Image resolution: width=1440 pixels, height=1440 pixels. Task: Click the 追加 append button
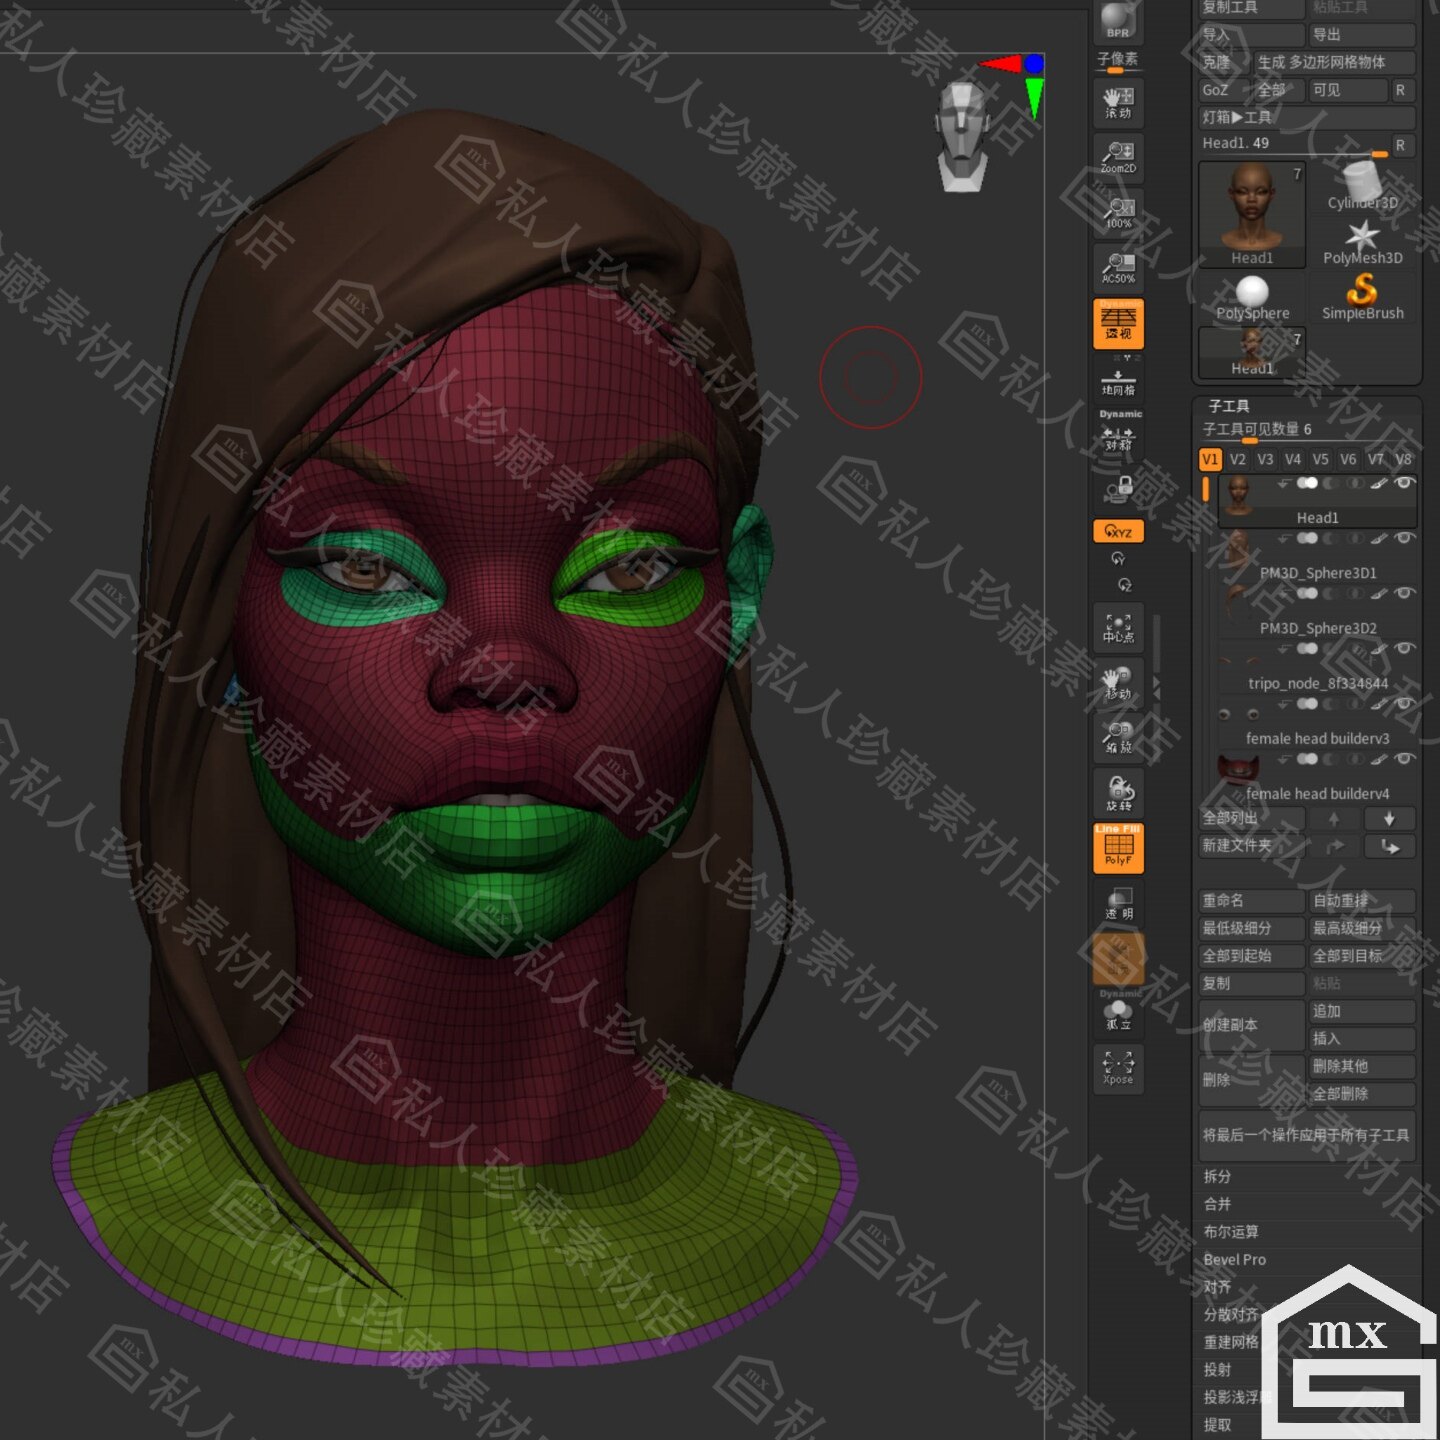(1363, 1011)
